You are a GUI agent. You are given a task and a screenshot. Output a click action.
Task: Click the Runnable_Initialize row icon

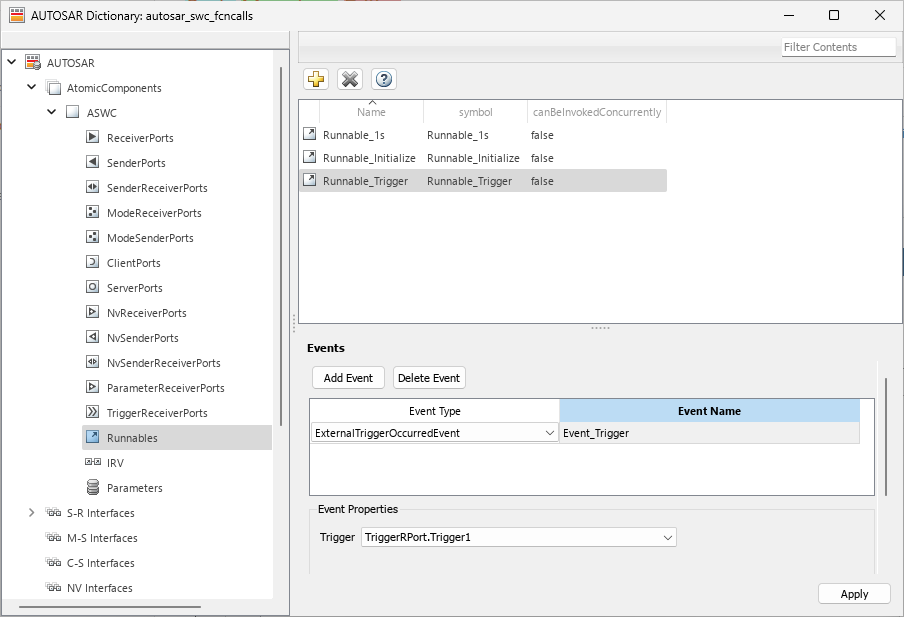[310, 157]
